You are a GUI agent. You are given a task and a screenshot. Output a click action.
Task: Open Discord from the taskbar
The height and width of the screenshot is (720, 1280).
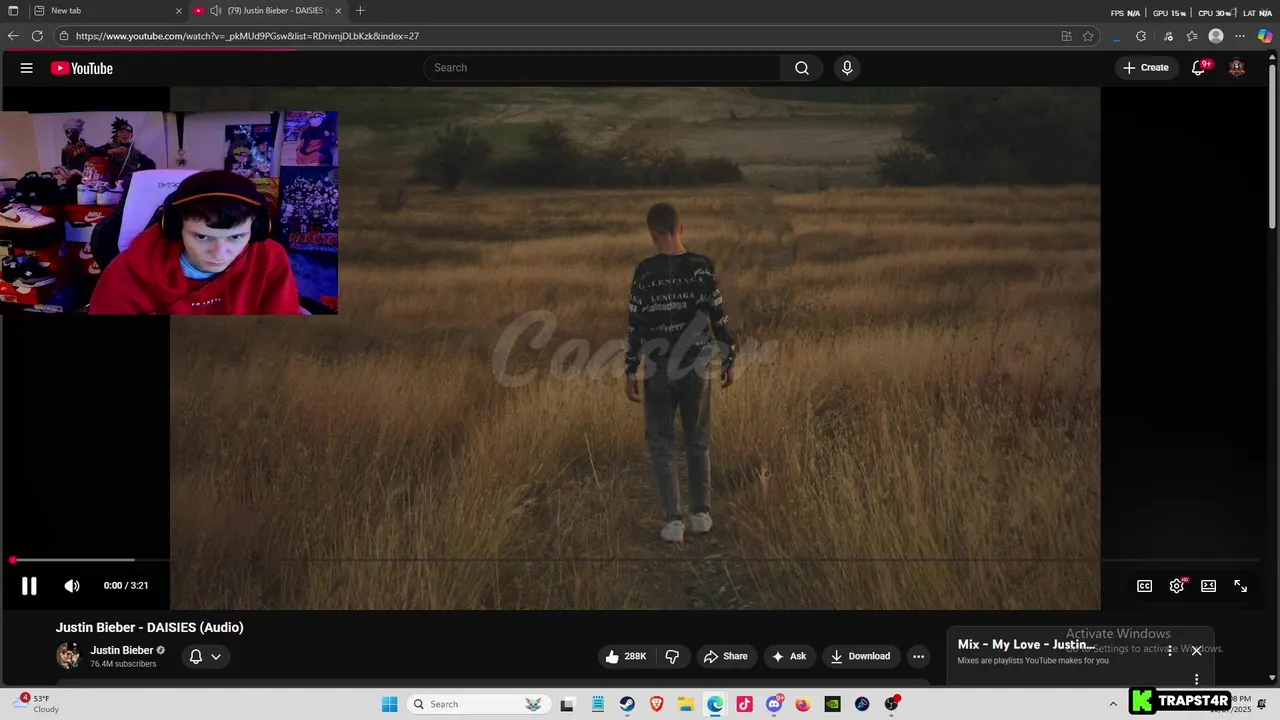tap(774, 704)
